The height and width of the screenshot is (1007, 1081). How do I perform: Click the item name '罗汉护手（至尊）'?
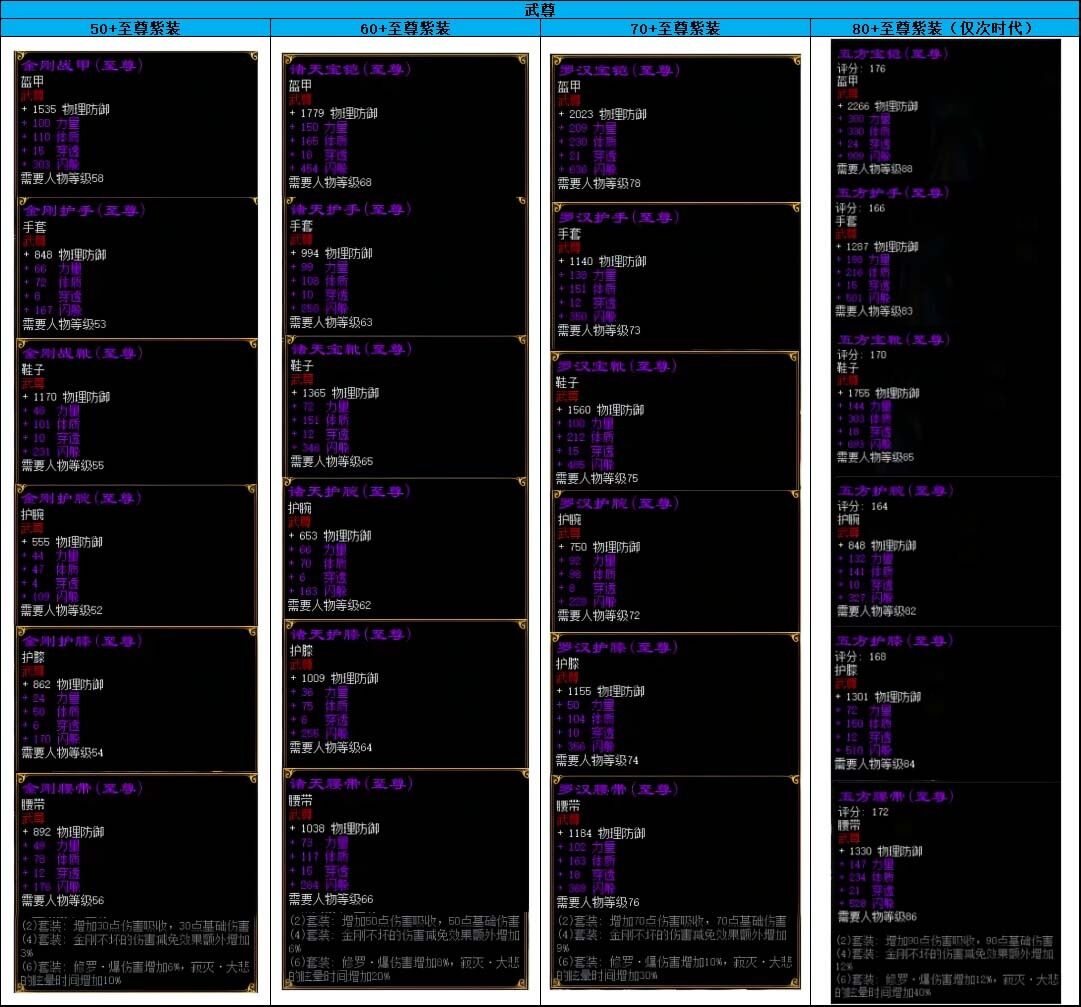point(619,218)
